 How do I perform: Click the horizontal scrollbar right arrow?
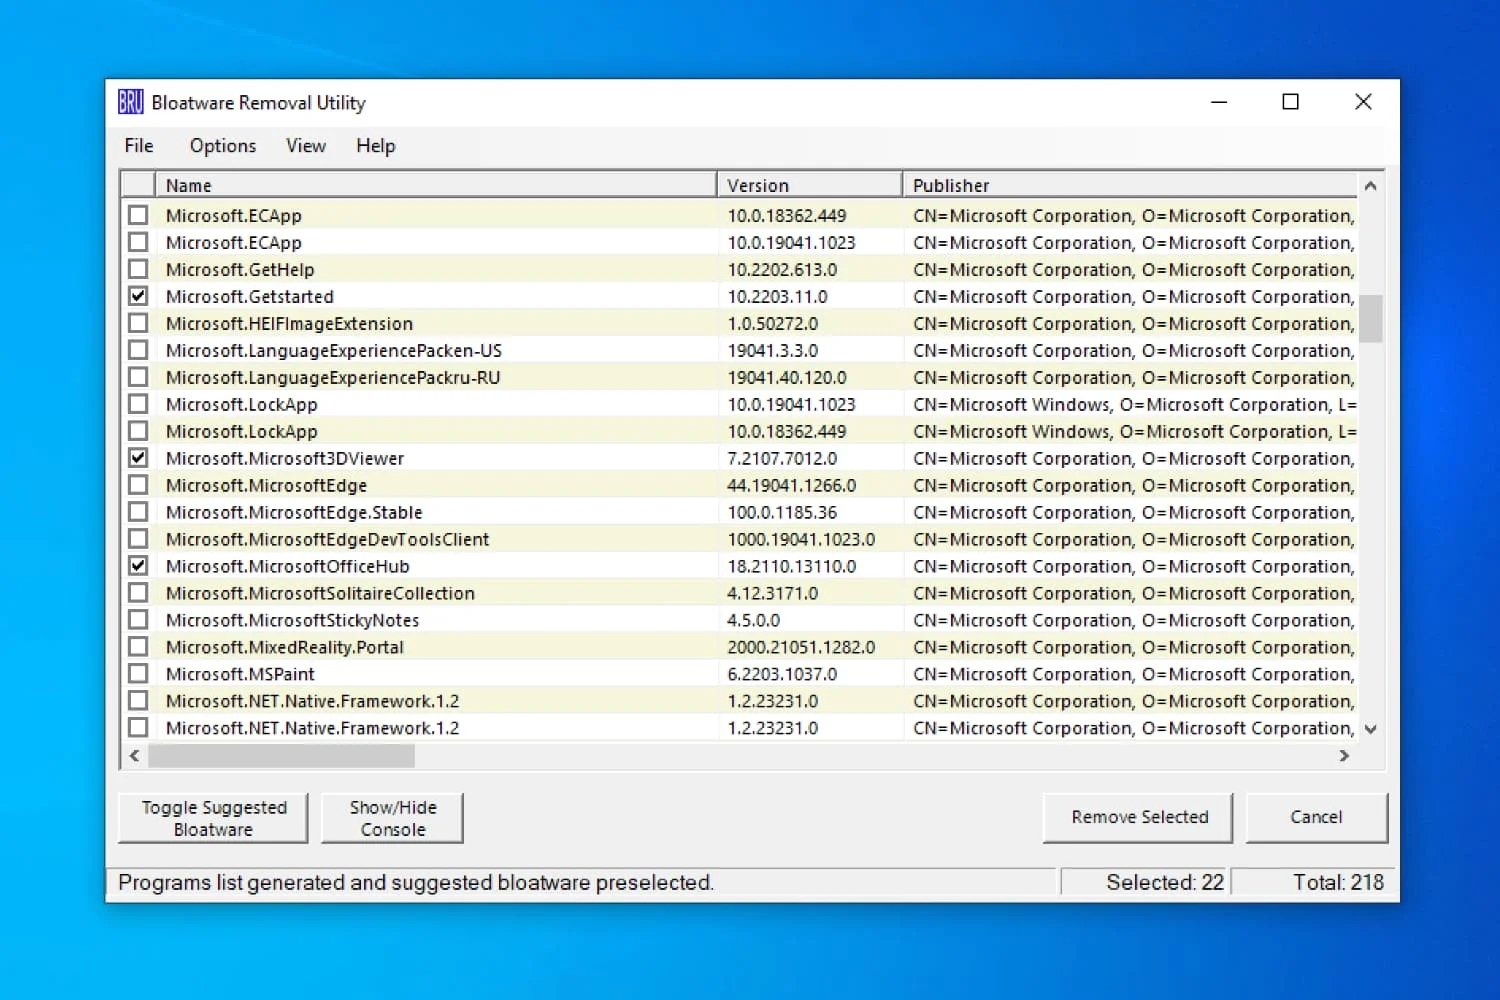tap(1344, 756)
